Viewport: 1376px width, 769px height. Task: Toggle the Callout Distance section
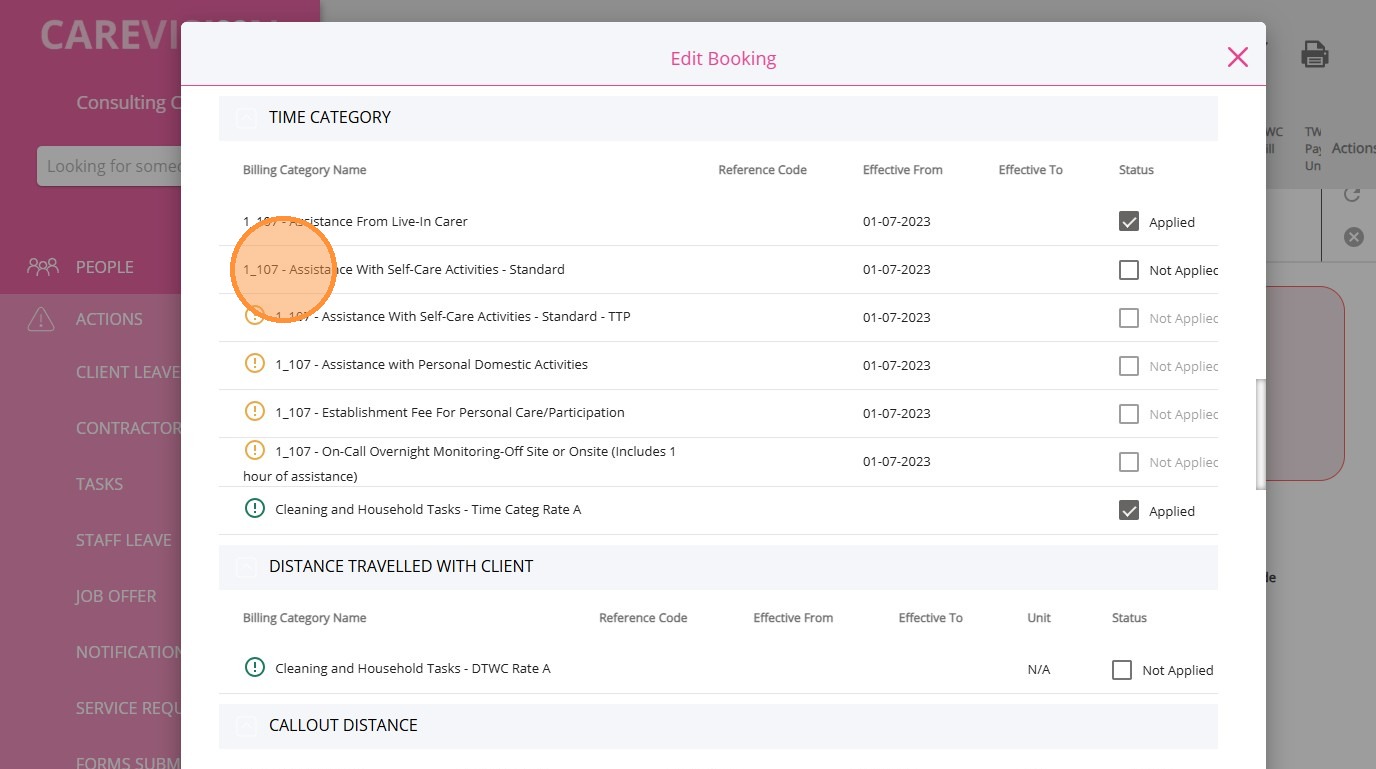pos(246,726)
